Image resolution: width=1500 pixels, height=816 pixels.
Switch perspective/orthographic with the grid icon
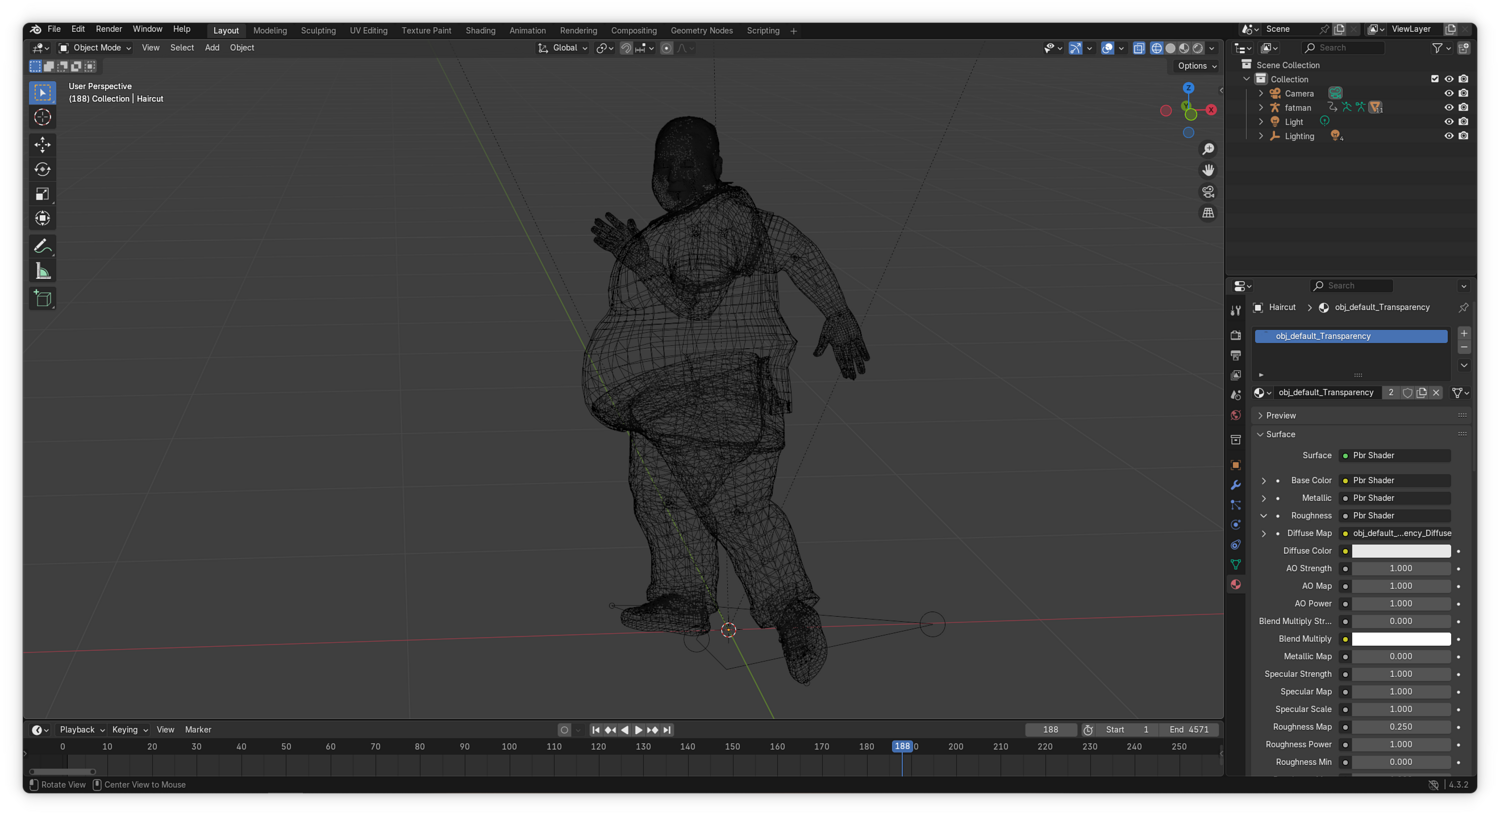coord(1208,213)
